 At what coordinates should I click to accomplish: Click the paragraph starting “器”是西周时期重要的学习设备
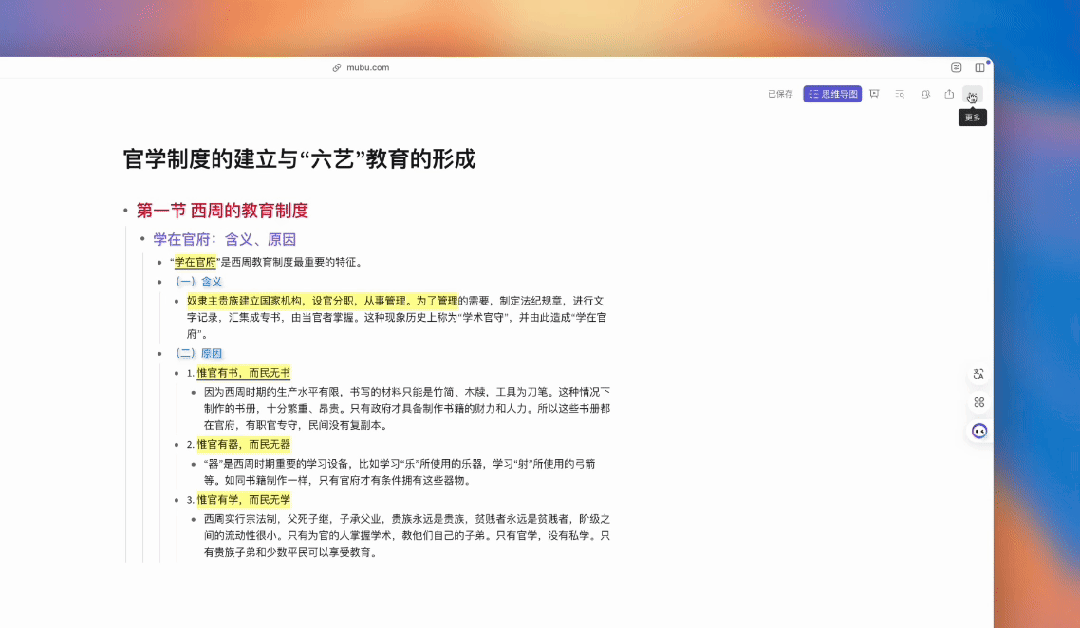click(x=399, y=472)
